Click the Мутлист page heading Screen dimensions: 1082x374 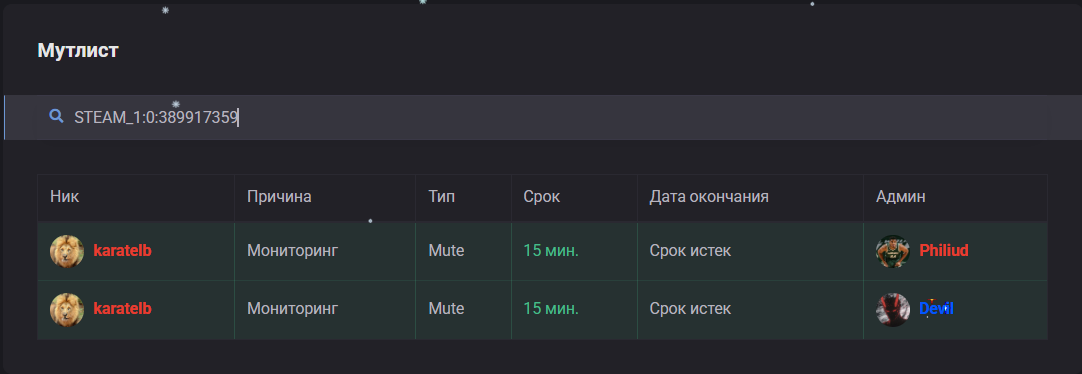click(78, 50)
